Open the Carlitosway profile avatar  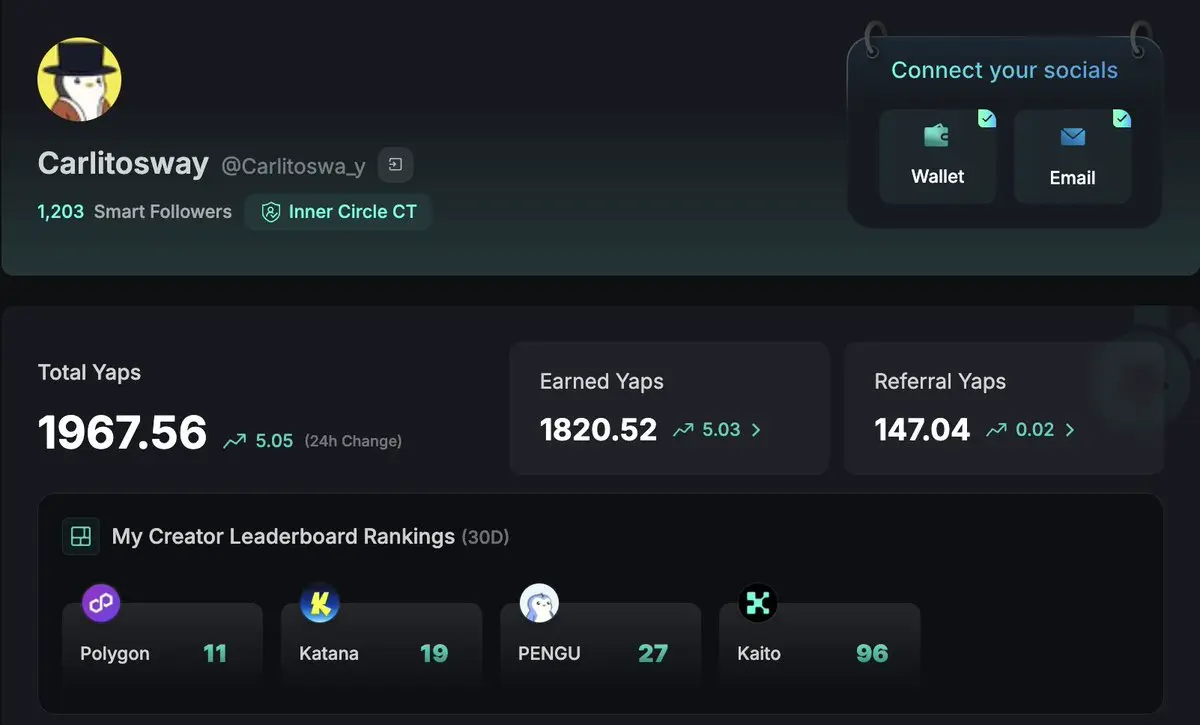(x=79, y=80)
